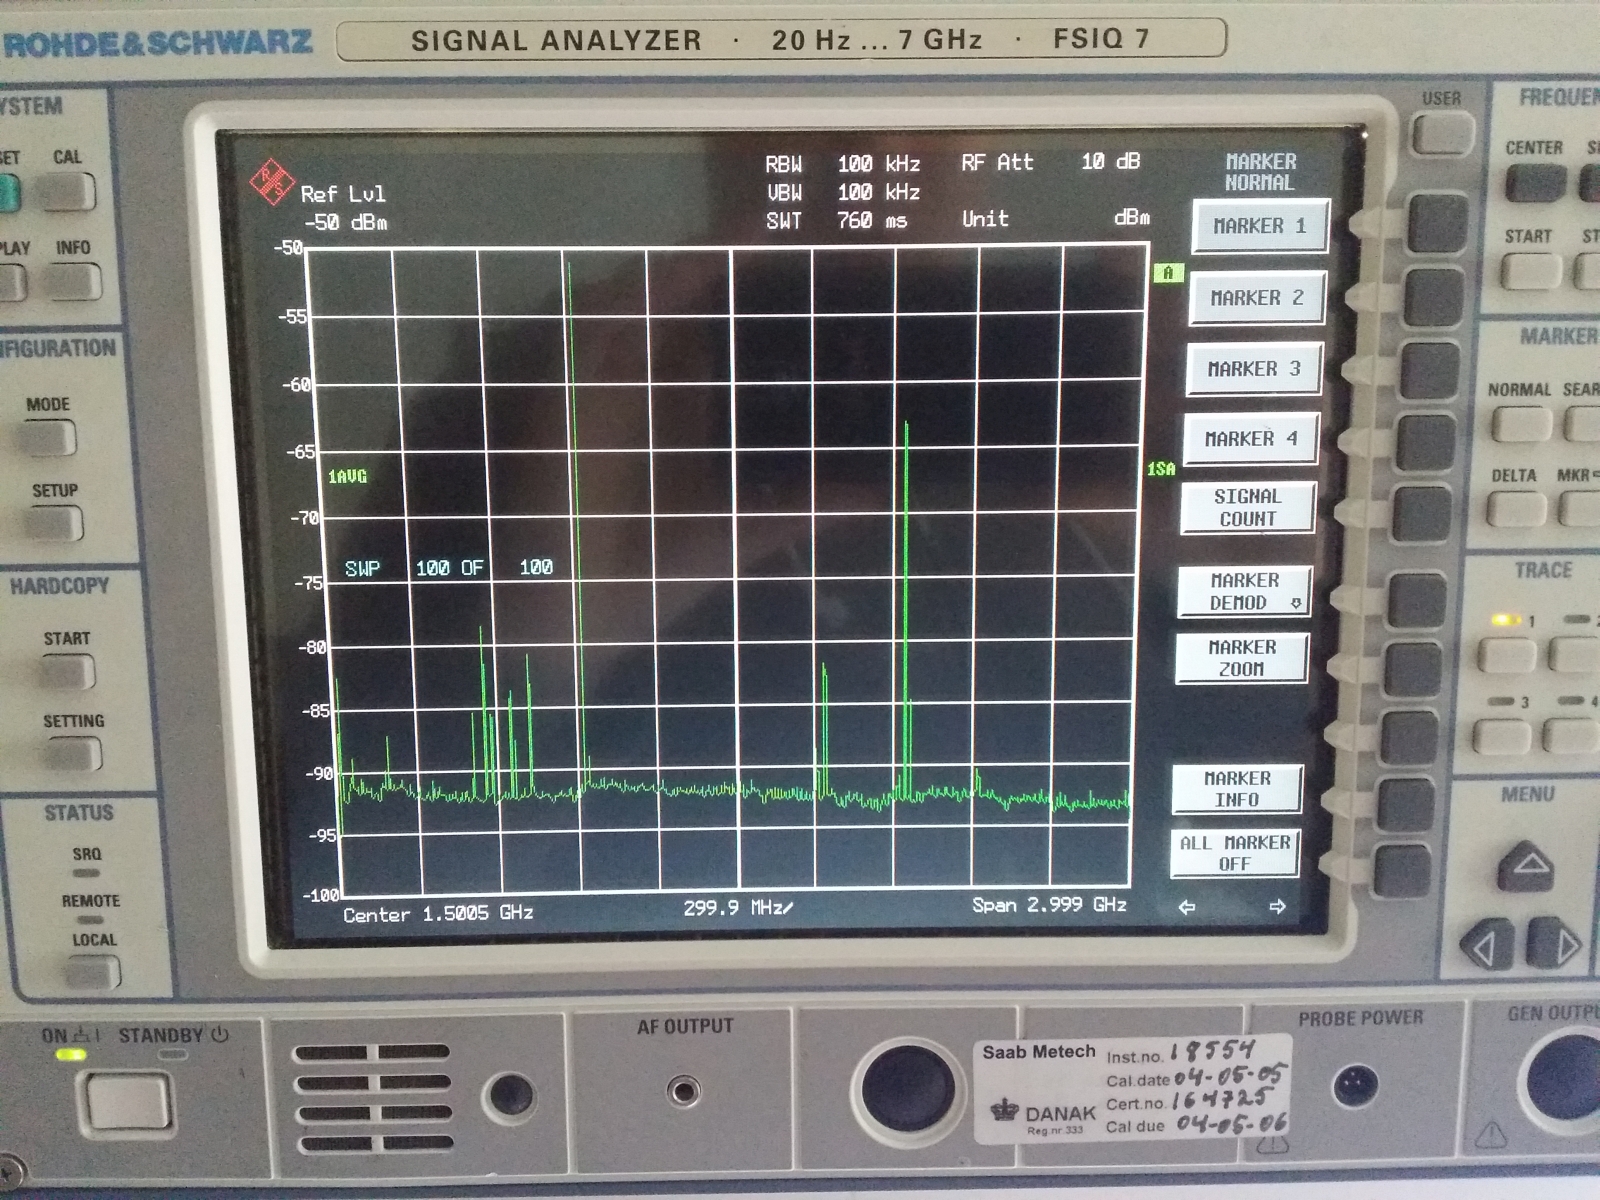Viewport: 1600px width, 1200px height.
Task: Push the unlabeled hardware key beneath MARKER ZOOM's key
Action: click(x=1409, y=739)
